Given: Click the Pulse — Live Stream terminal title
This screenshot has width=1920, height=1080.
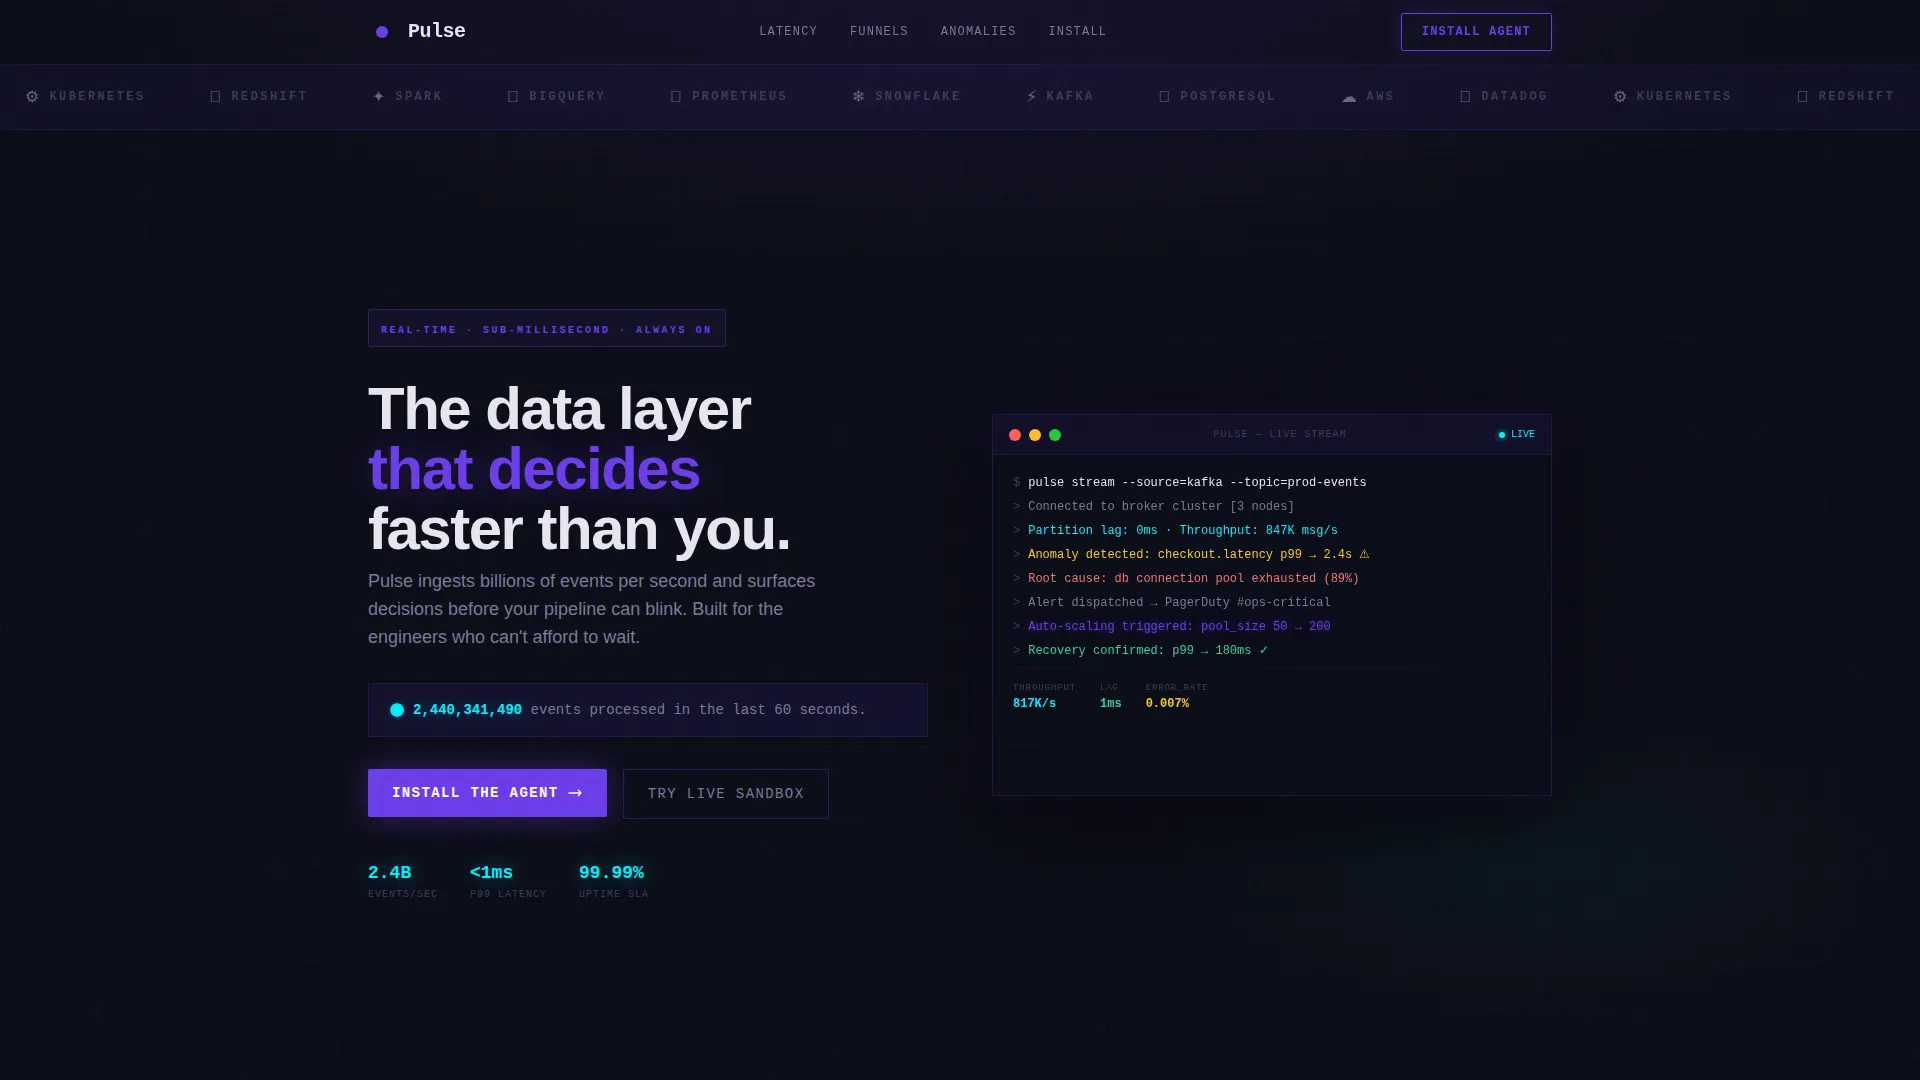Looking at the screenshot, I should pos(1279,435).
